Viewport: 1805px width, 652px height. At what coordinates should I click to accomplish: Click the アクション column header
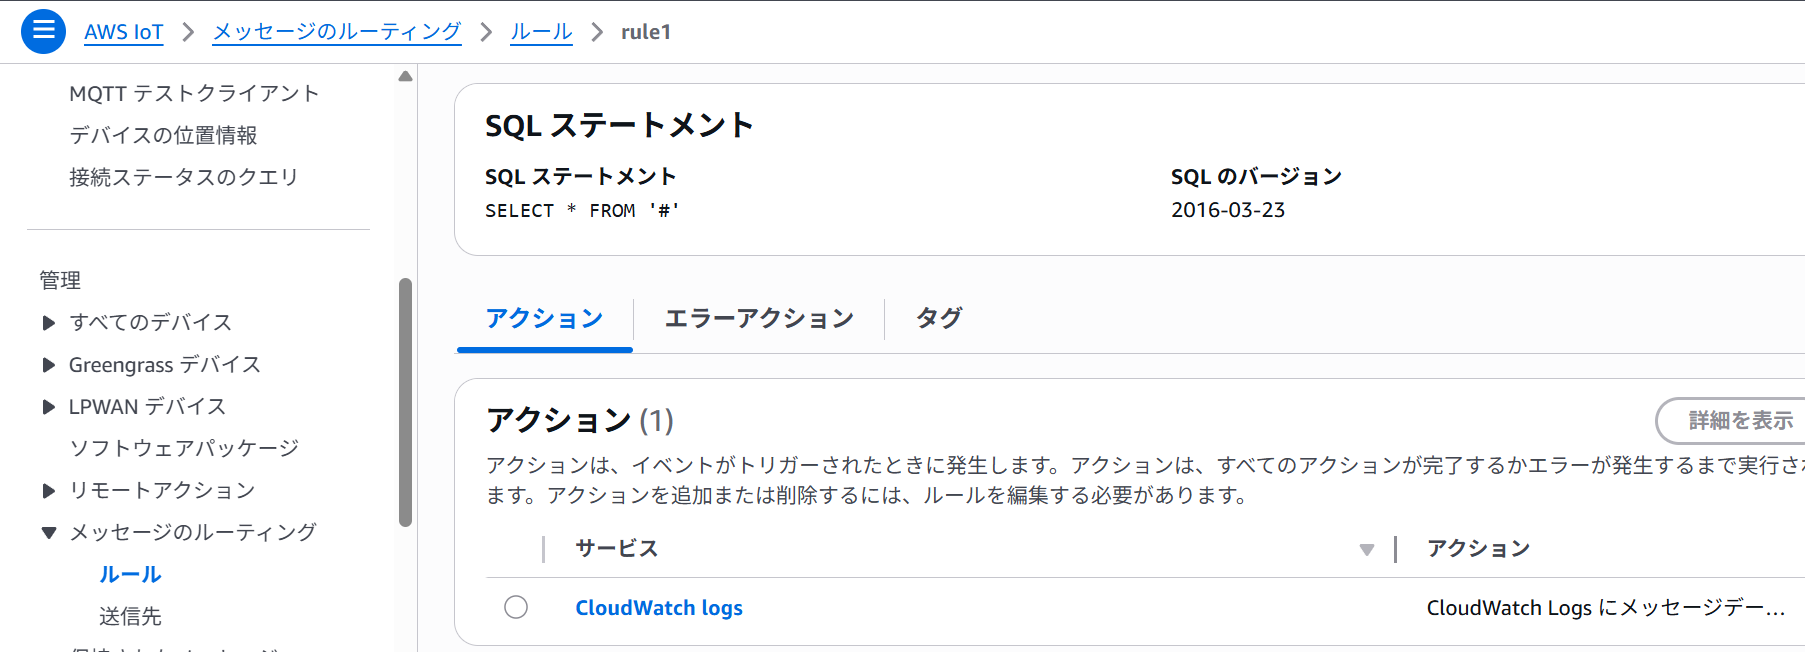click(x=1478, y=548)
